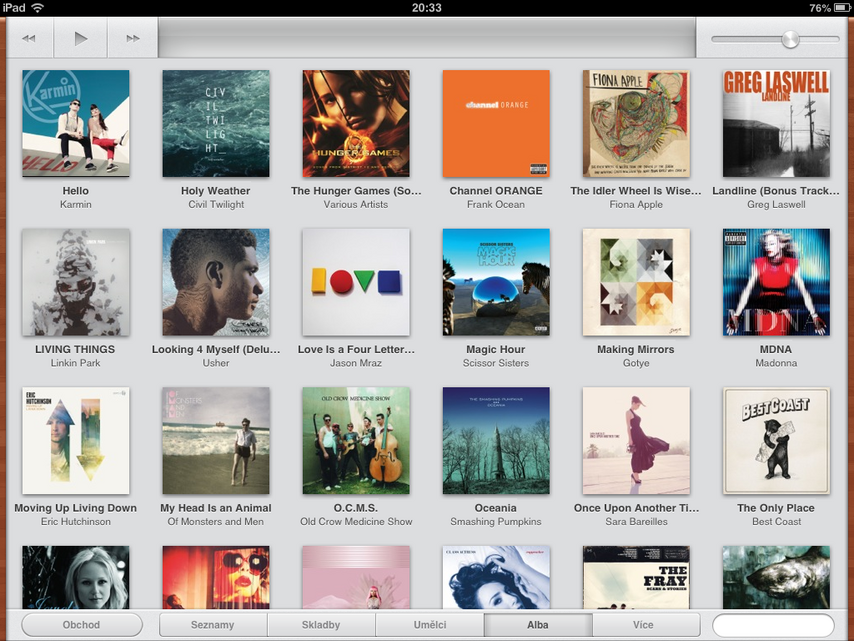854x641 pixels.
Task: Tap the search field in bottom bar
Action: [772, 625]
